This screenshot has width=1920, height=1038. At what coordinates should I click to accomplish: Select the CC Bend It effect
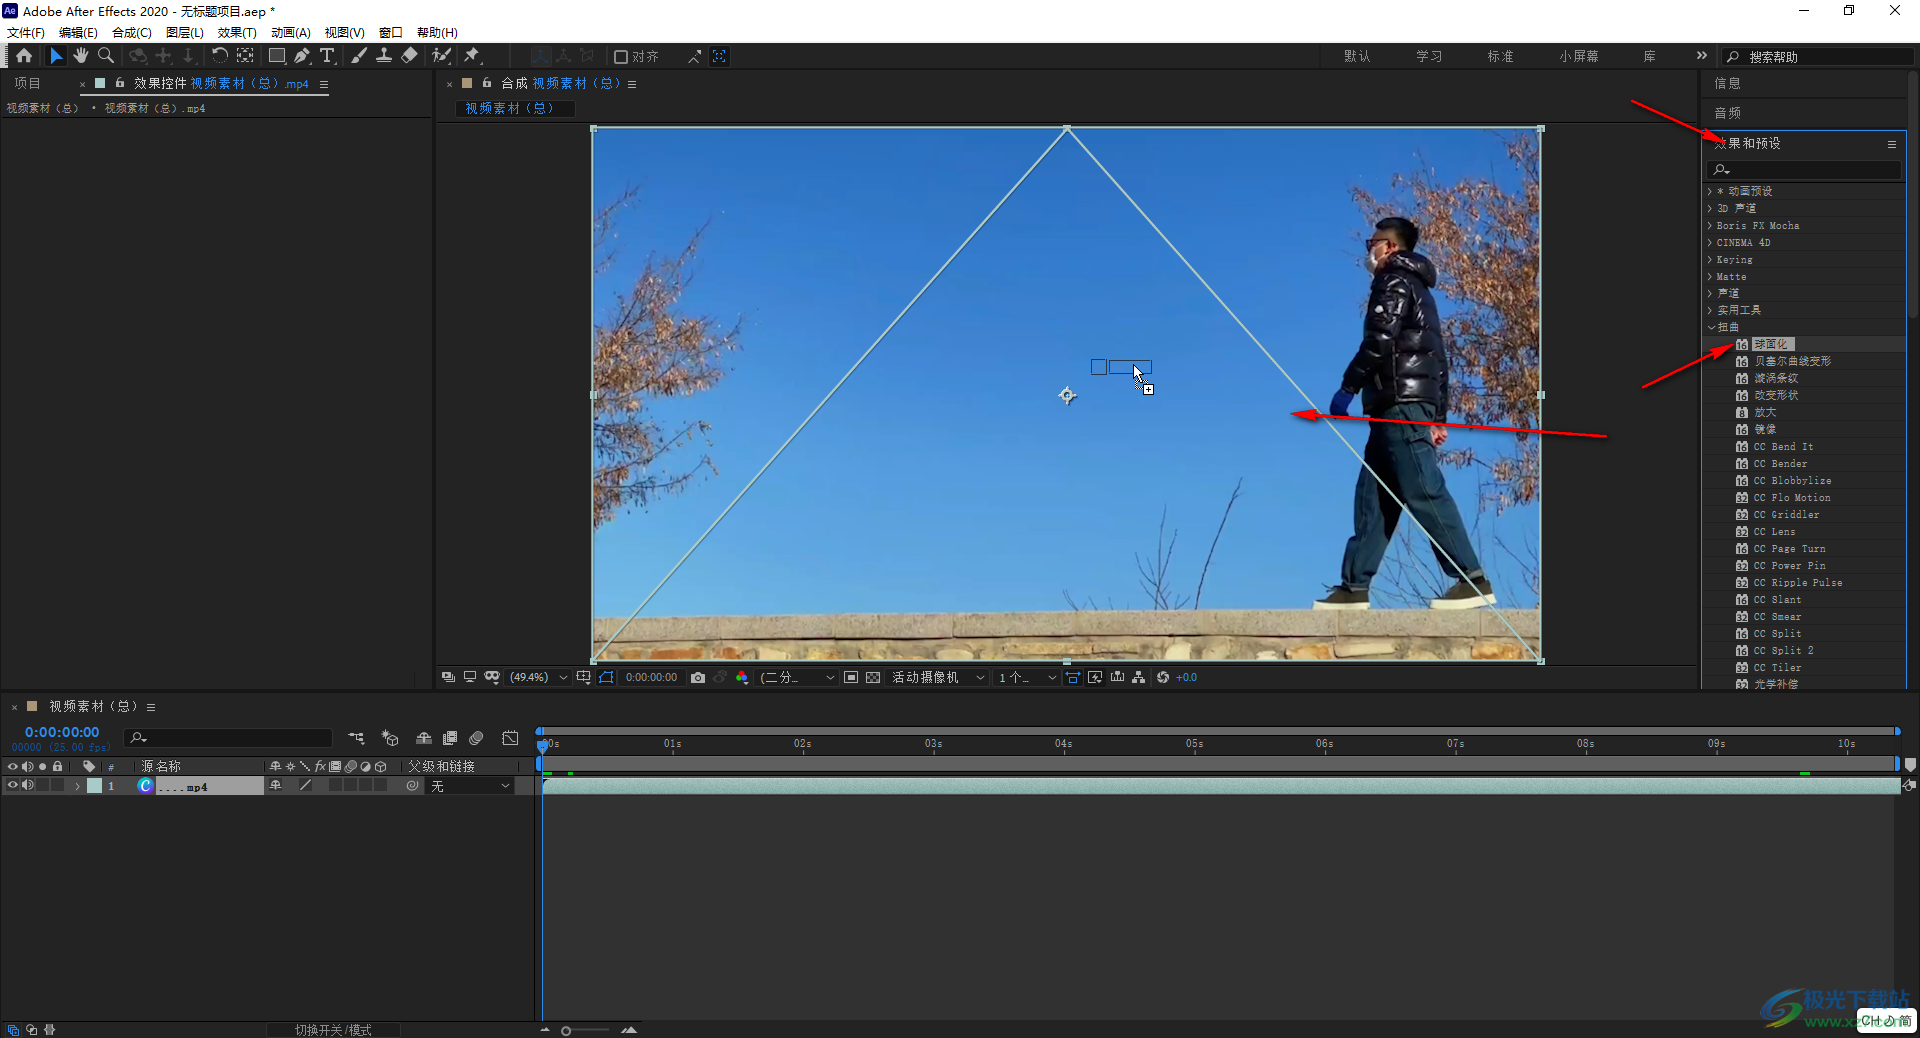click(1783, 446)
